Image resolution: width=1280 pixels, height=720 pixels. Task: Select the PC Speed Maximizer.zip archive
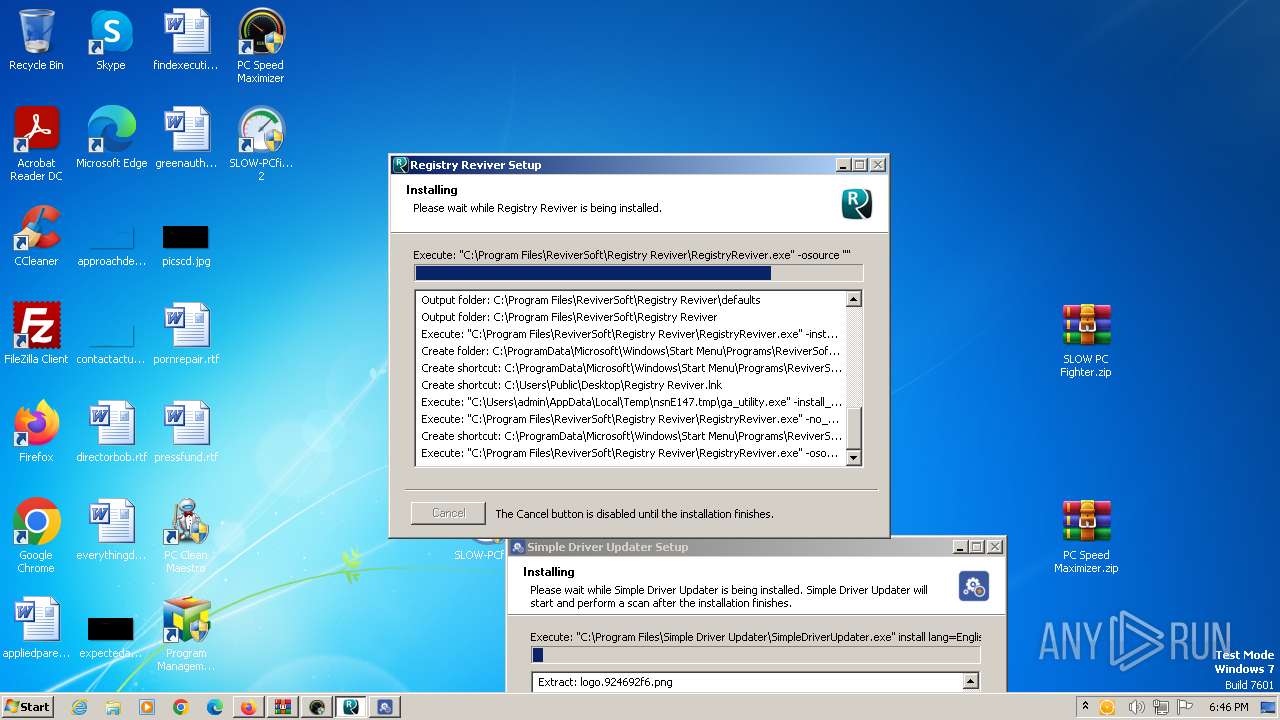coord(1086,537)
